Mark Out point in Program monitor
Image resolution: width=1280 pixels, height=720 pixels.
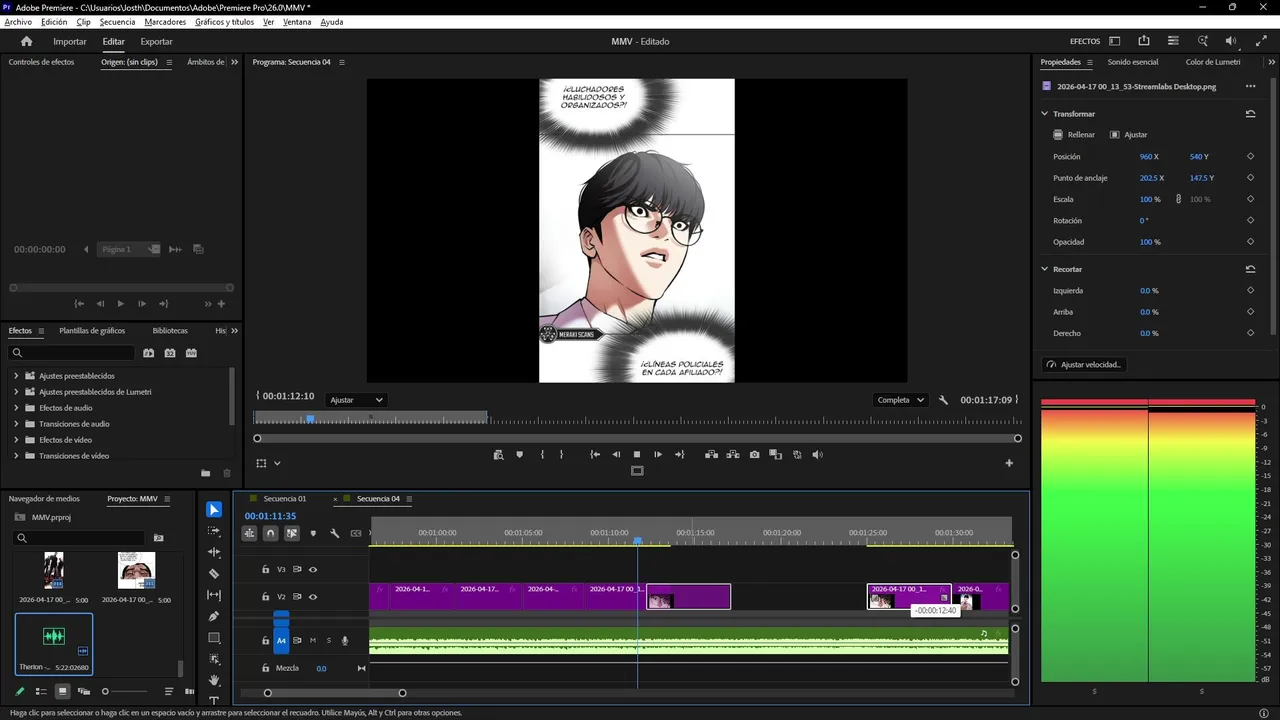pos(561,454)
